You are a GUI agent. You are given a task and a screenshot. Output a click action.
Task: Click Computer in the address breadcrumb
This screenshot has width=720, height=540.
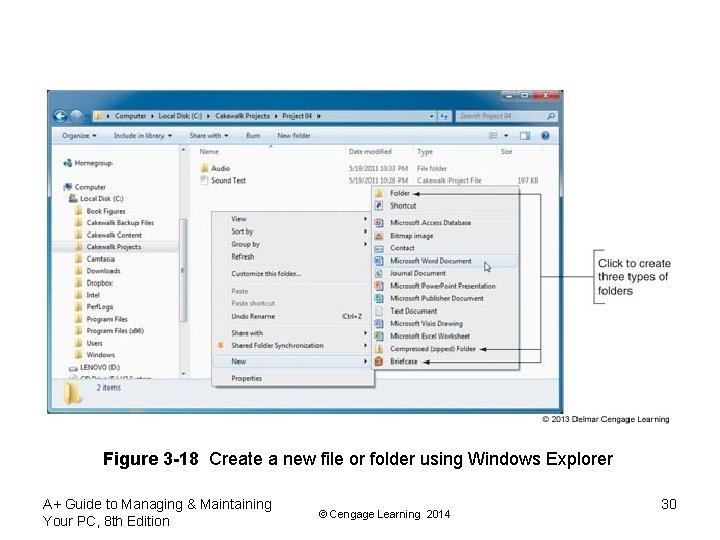[x=130, y=116]
